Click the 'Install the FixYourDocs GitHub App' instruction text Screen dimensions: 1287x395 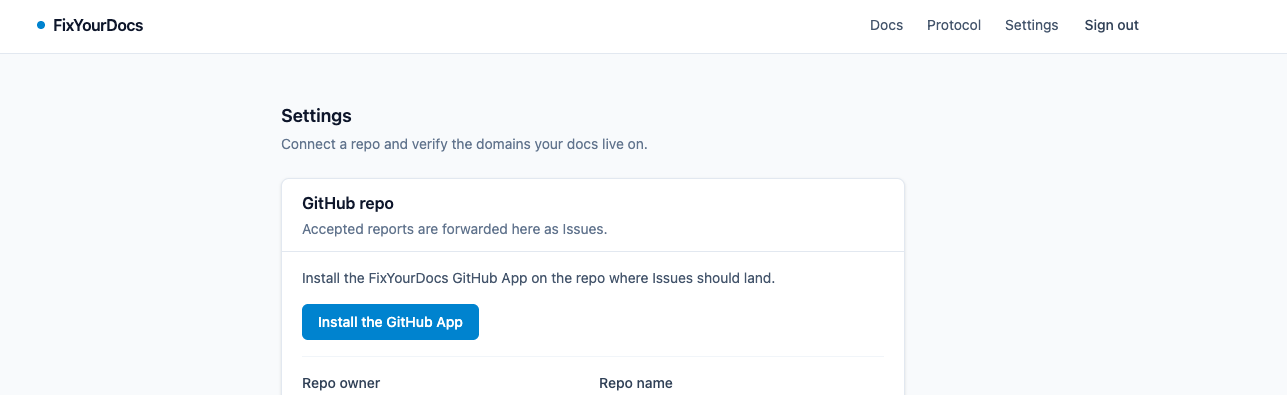(x=538, y=278)
